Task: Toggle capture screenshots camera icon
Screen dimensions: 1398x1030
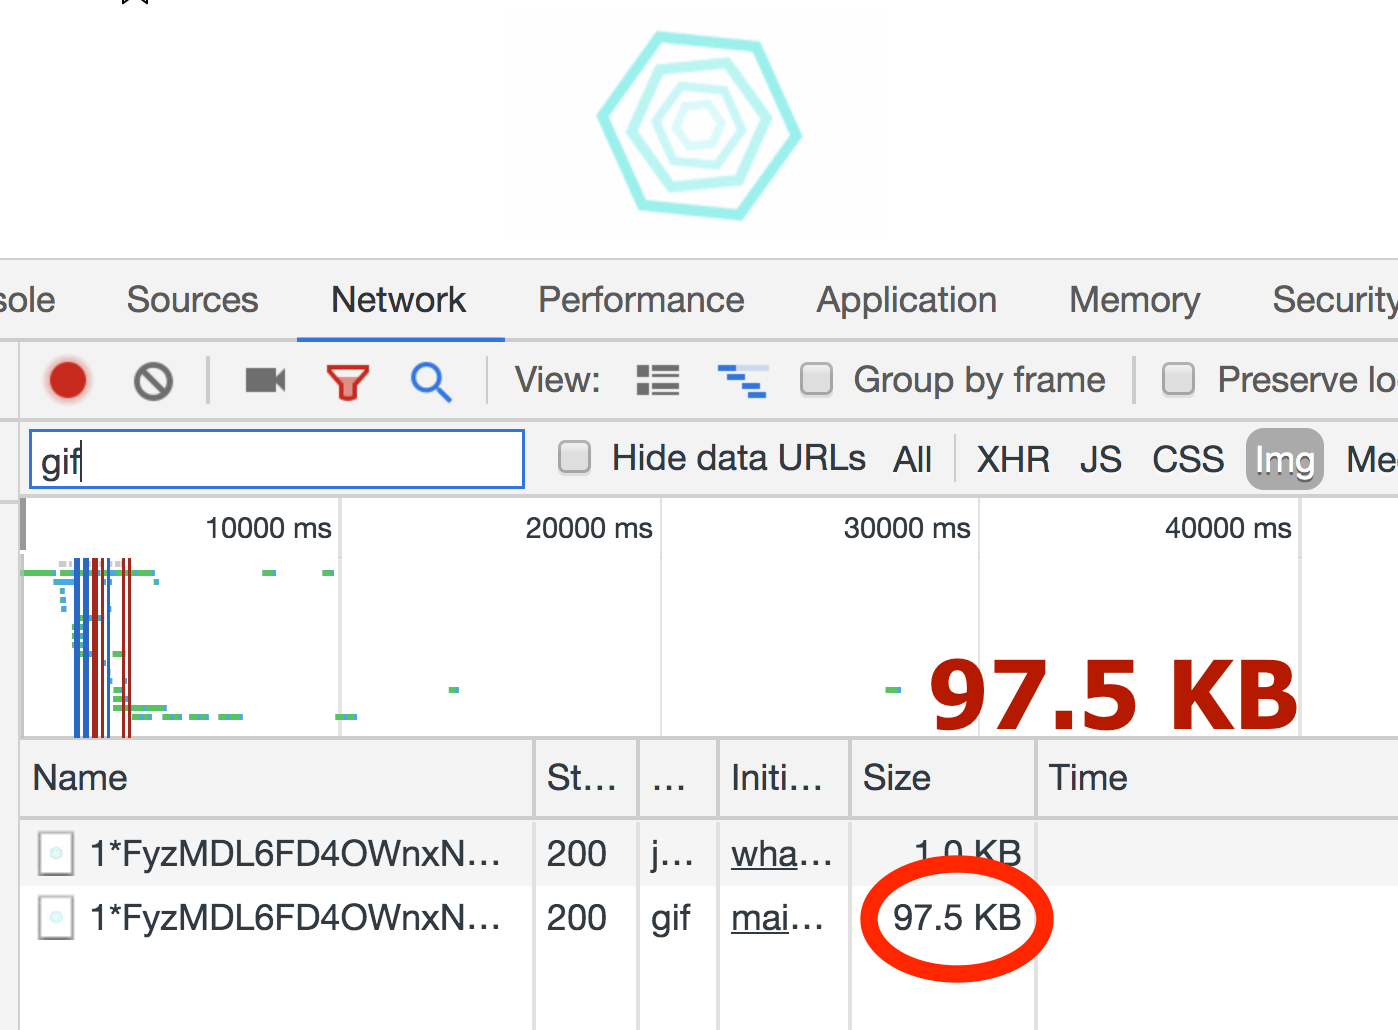Action: [265, 381]
